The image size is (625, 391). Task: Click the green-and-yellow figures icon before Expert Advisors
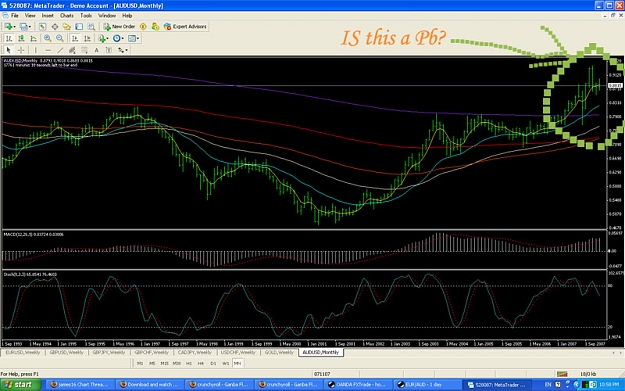(155, 27)
